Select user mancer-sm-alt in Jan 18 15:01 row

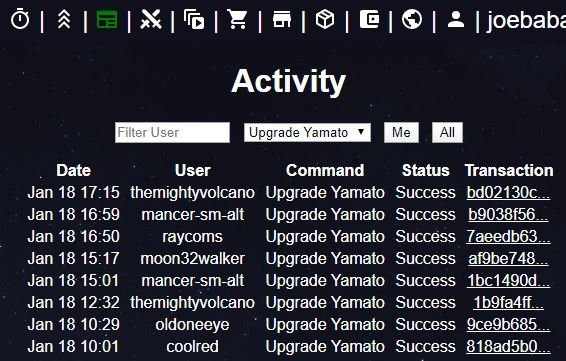pos(192,280)
